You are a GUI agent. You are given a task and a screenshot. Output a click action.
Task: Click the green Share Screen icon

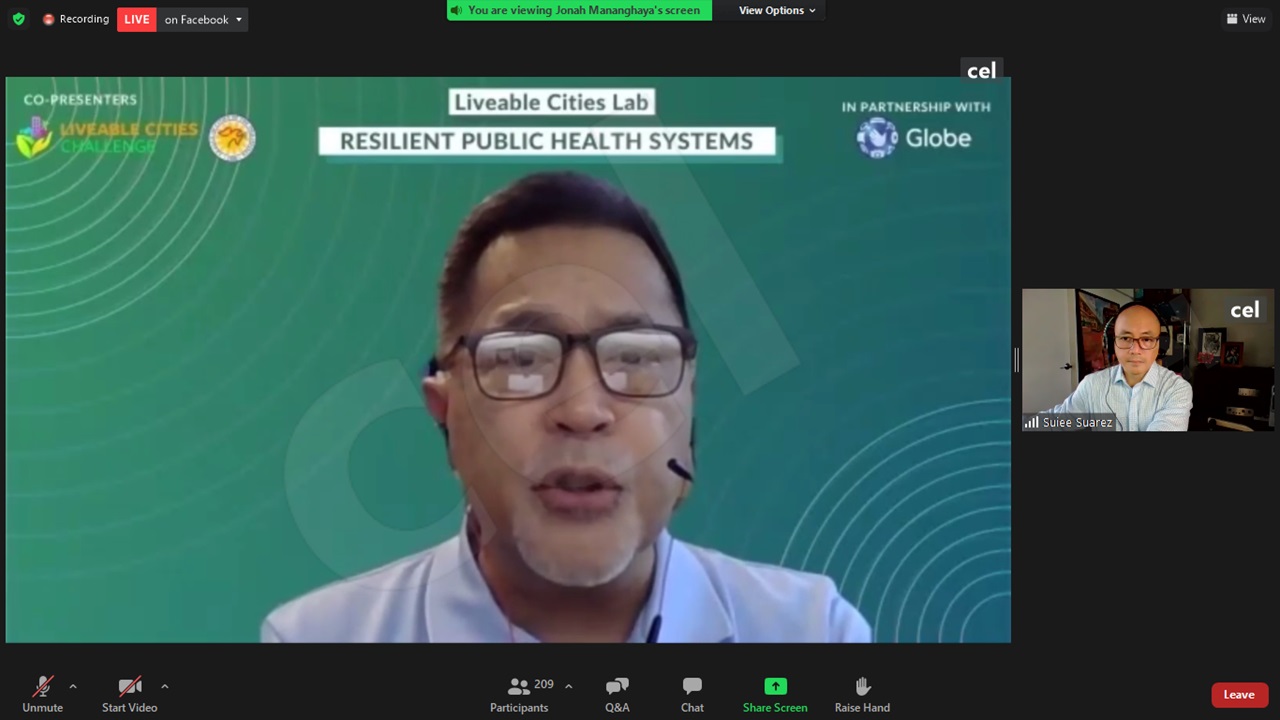click(x=775, y=686)
